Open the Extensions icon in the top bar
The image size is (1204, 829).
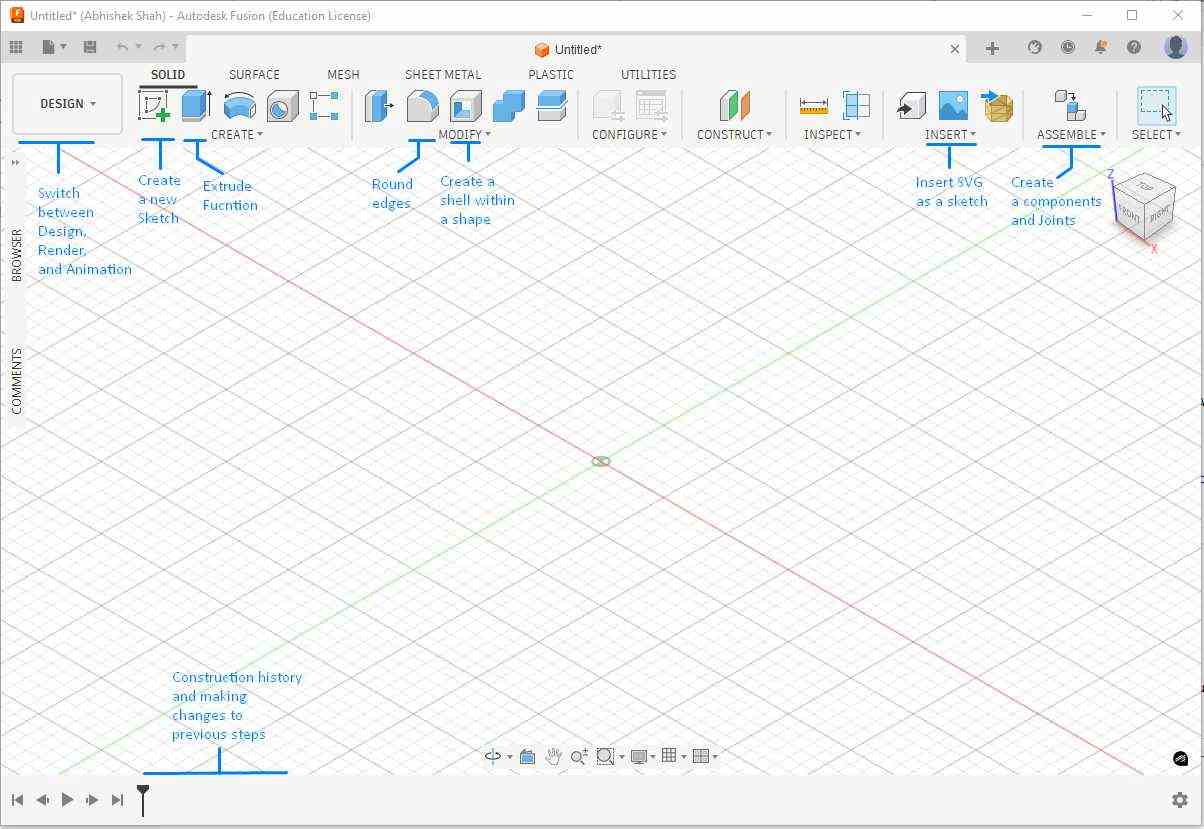tap(1035, 47)
